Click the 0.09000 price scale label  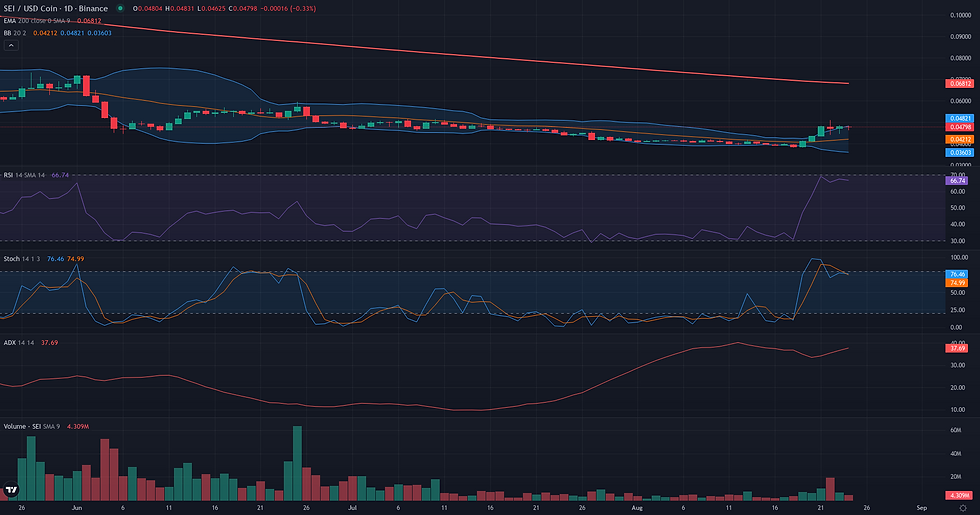[960, 37]
